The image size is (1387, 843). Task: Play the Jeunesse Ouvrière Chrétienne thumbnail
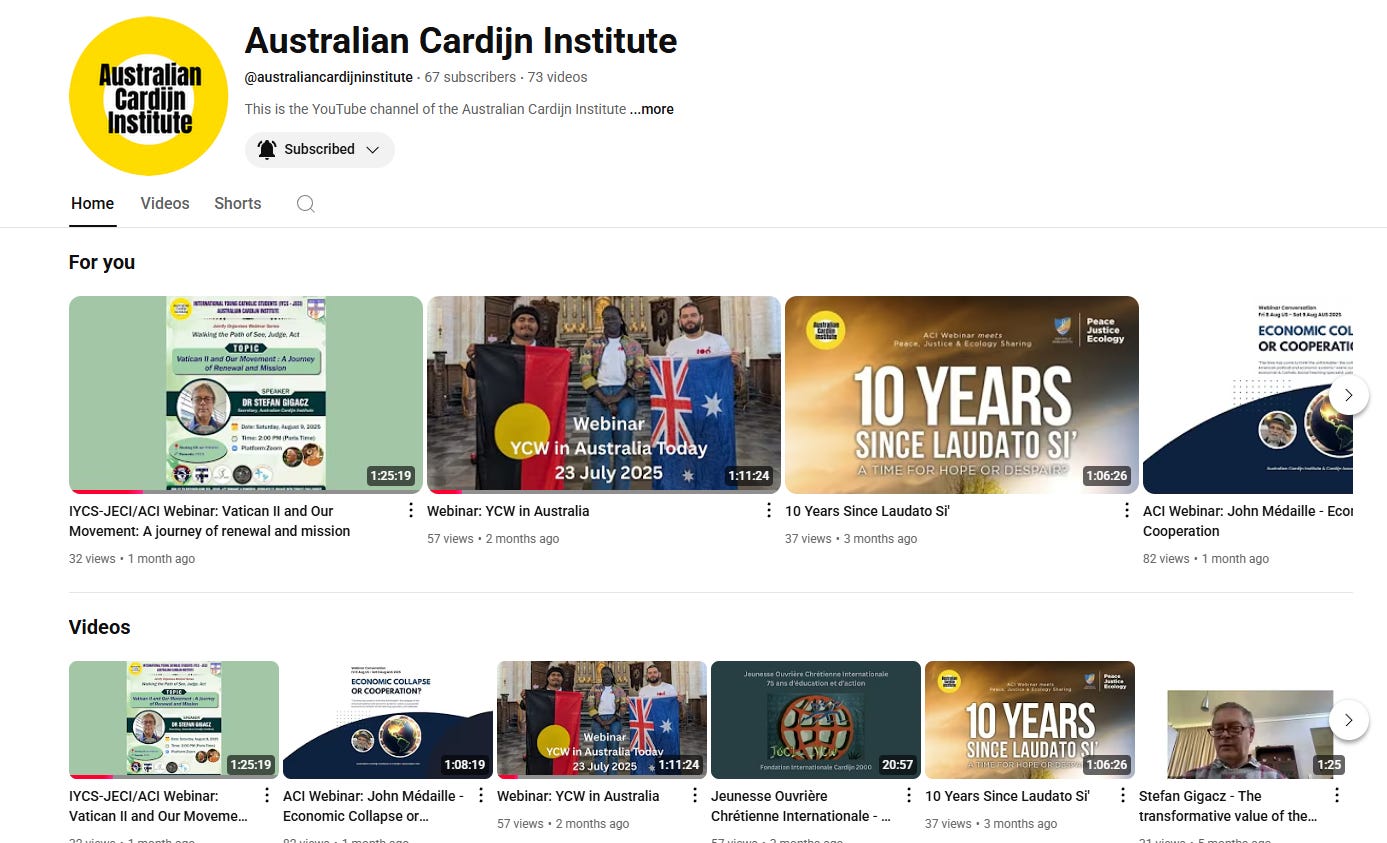pyautogui.click(x=816, y=720)
